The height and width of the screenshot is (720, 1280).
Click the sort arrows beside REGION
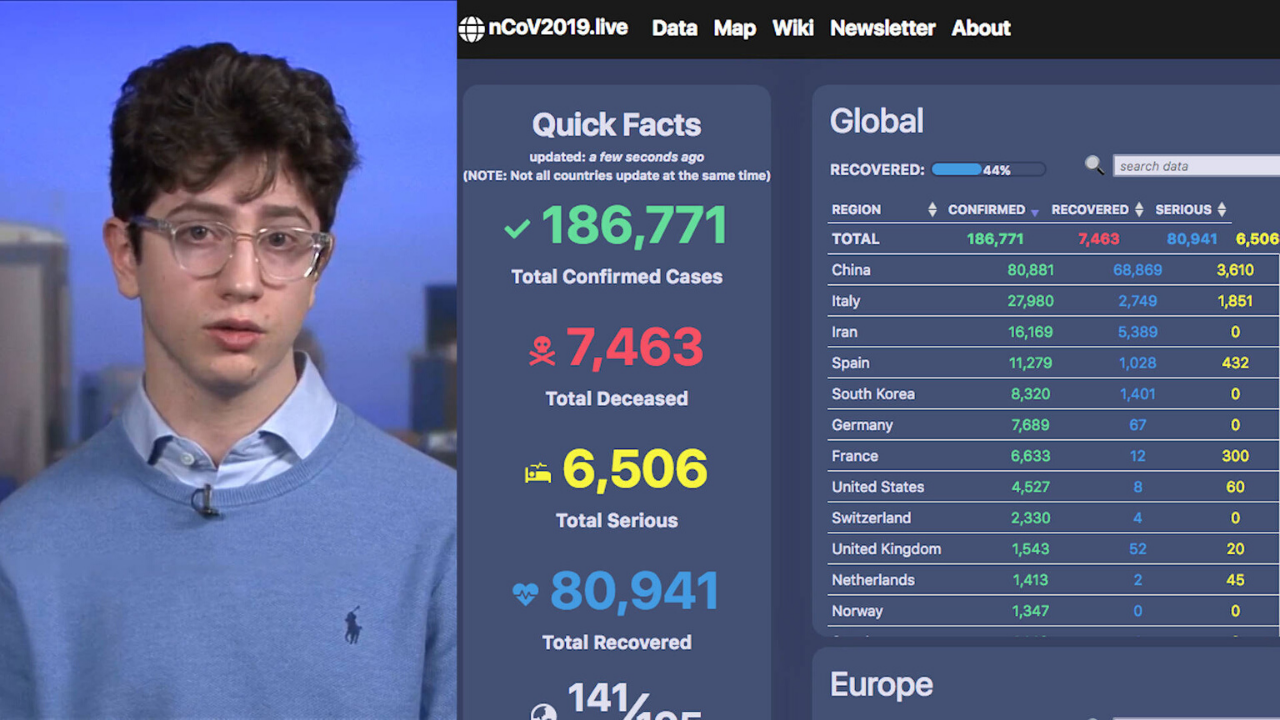coord(932,210)
